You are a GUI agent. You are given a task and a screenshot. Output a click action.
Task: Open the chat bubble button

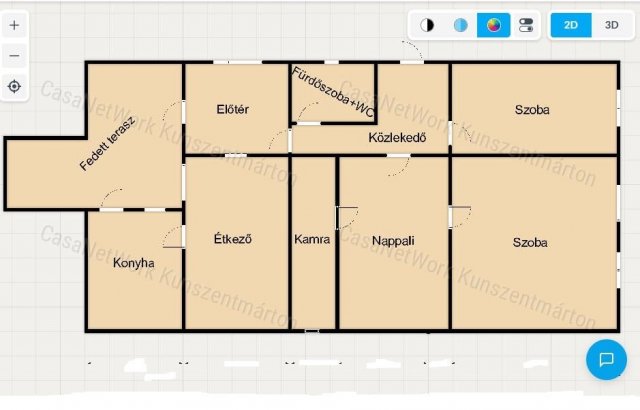[x=606, y=359]
